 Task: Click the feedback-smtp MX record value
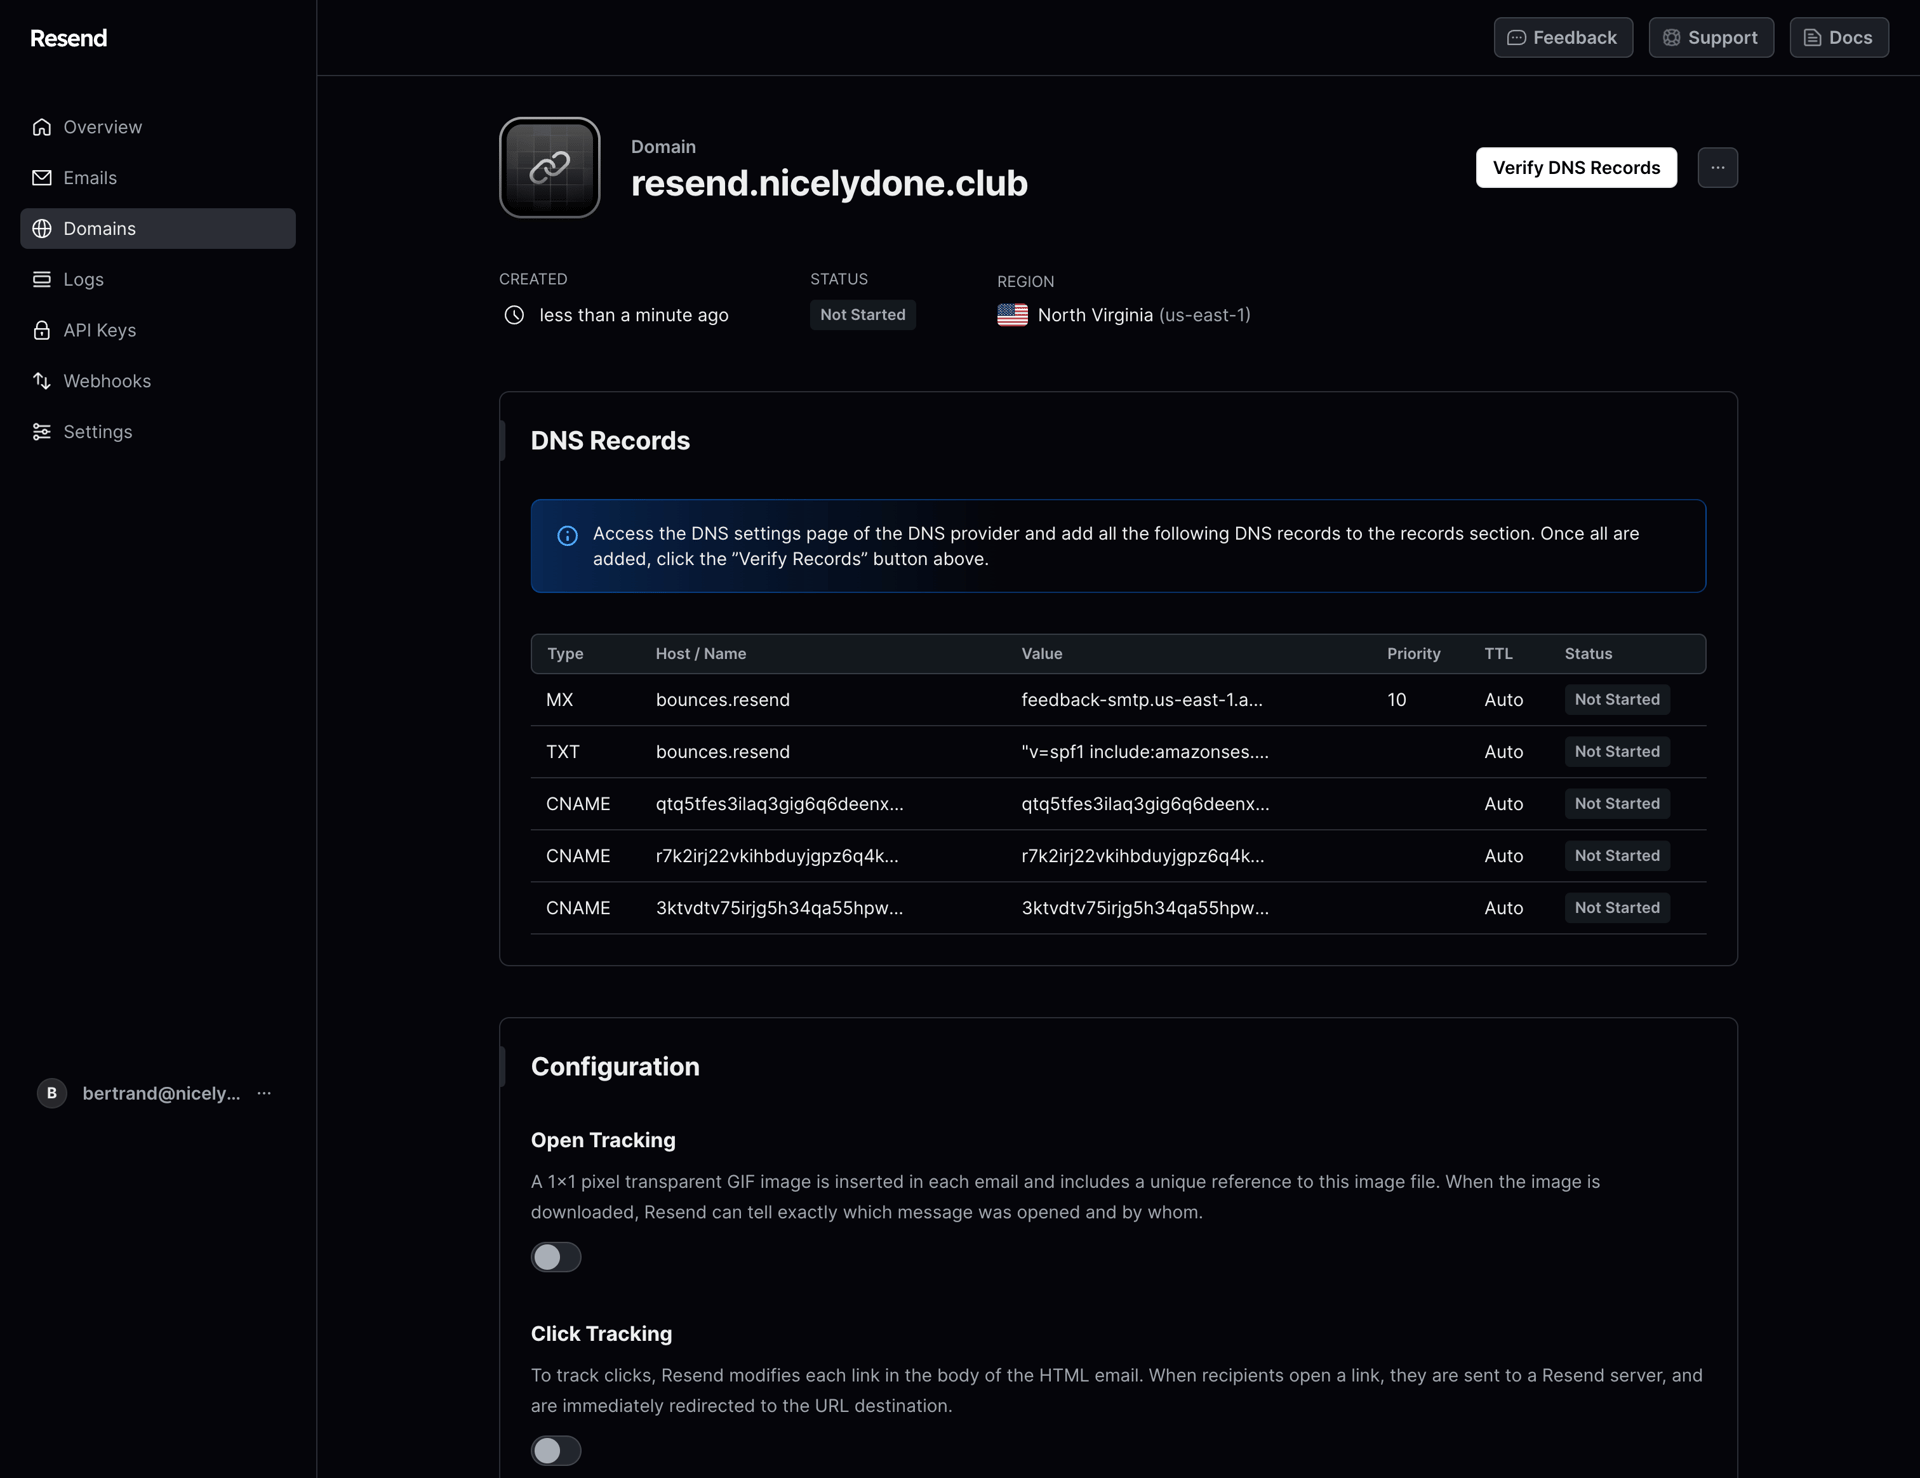pyautogui.click(x=1141, y=700)
